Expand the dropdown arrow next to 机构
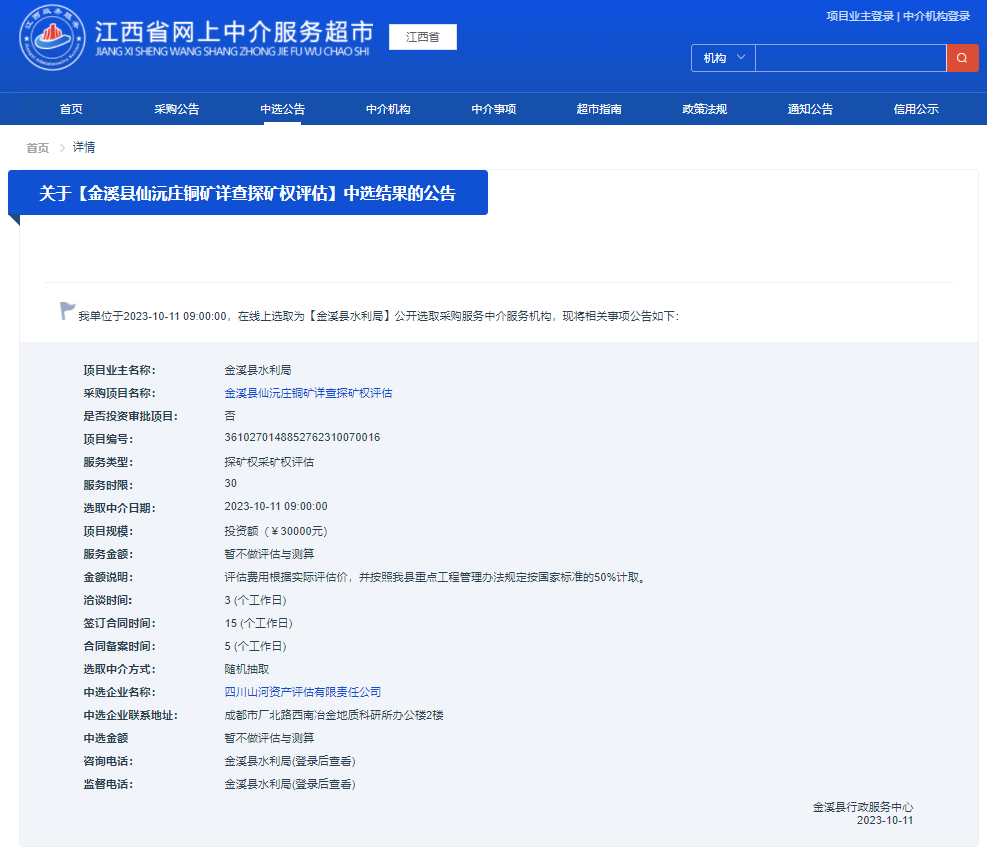The image size is (987, 854). [742, 58]
